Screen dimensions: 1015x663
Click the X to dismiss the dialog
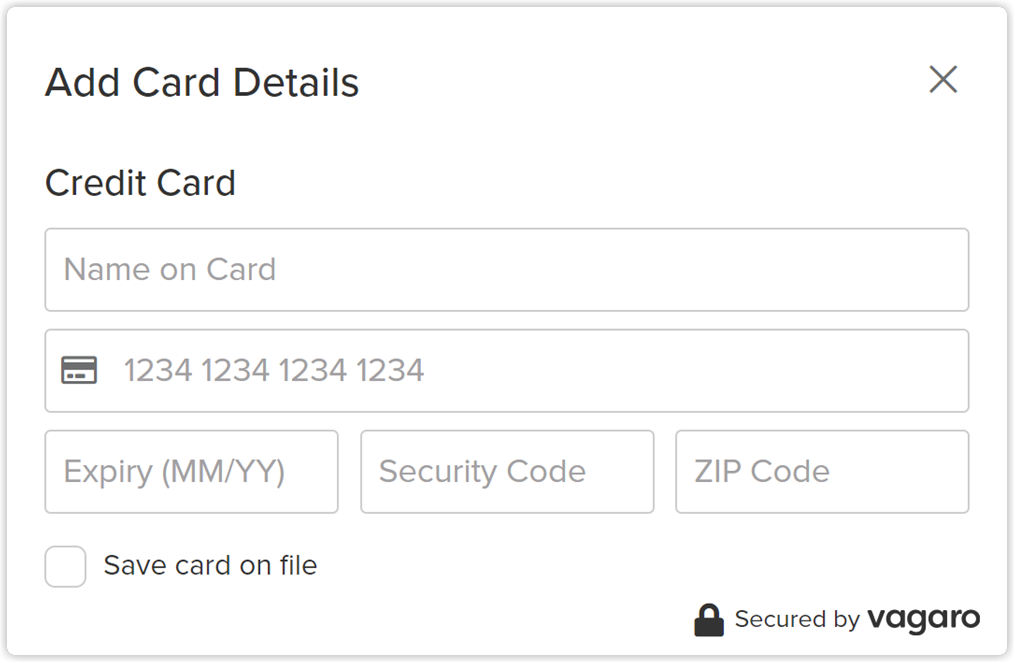(x=942, y=80)
